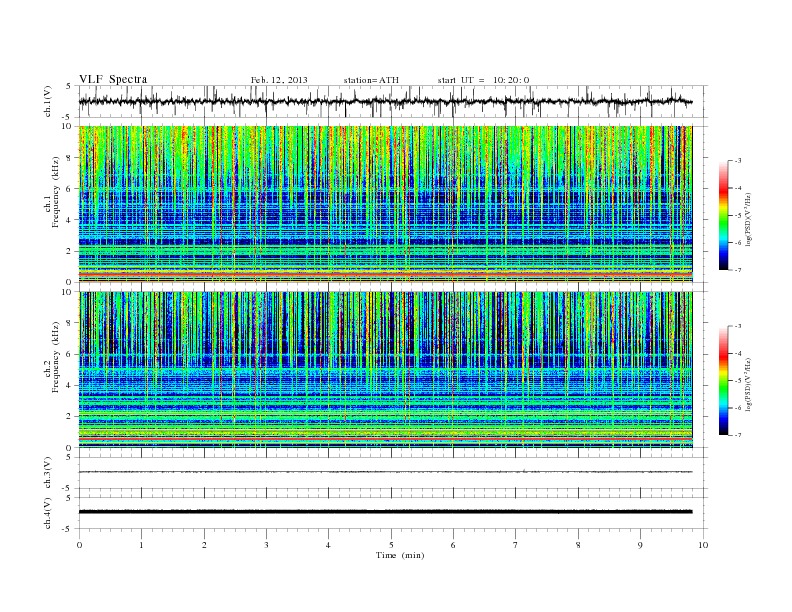Click the "log(PSD)(V²/Hz)" label of the ch.2 color bar
This screenshot has height=612, width=792.
pyautogui.click(x=748, y=383)
